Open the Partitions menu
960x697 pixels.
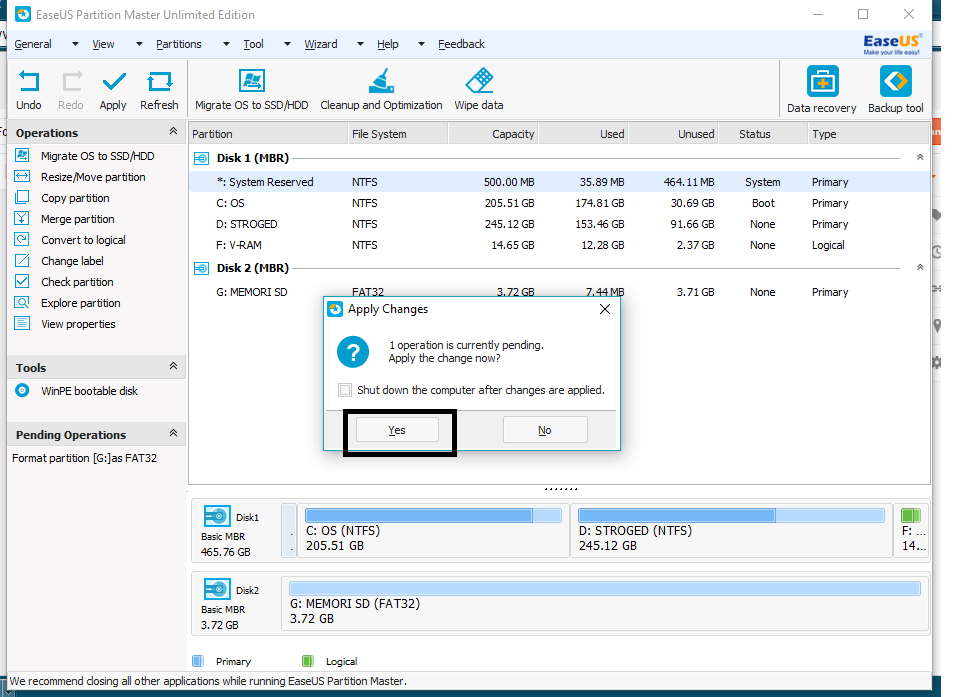click(x=179, y=44)
